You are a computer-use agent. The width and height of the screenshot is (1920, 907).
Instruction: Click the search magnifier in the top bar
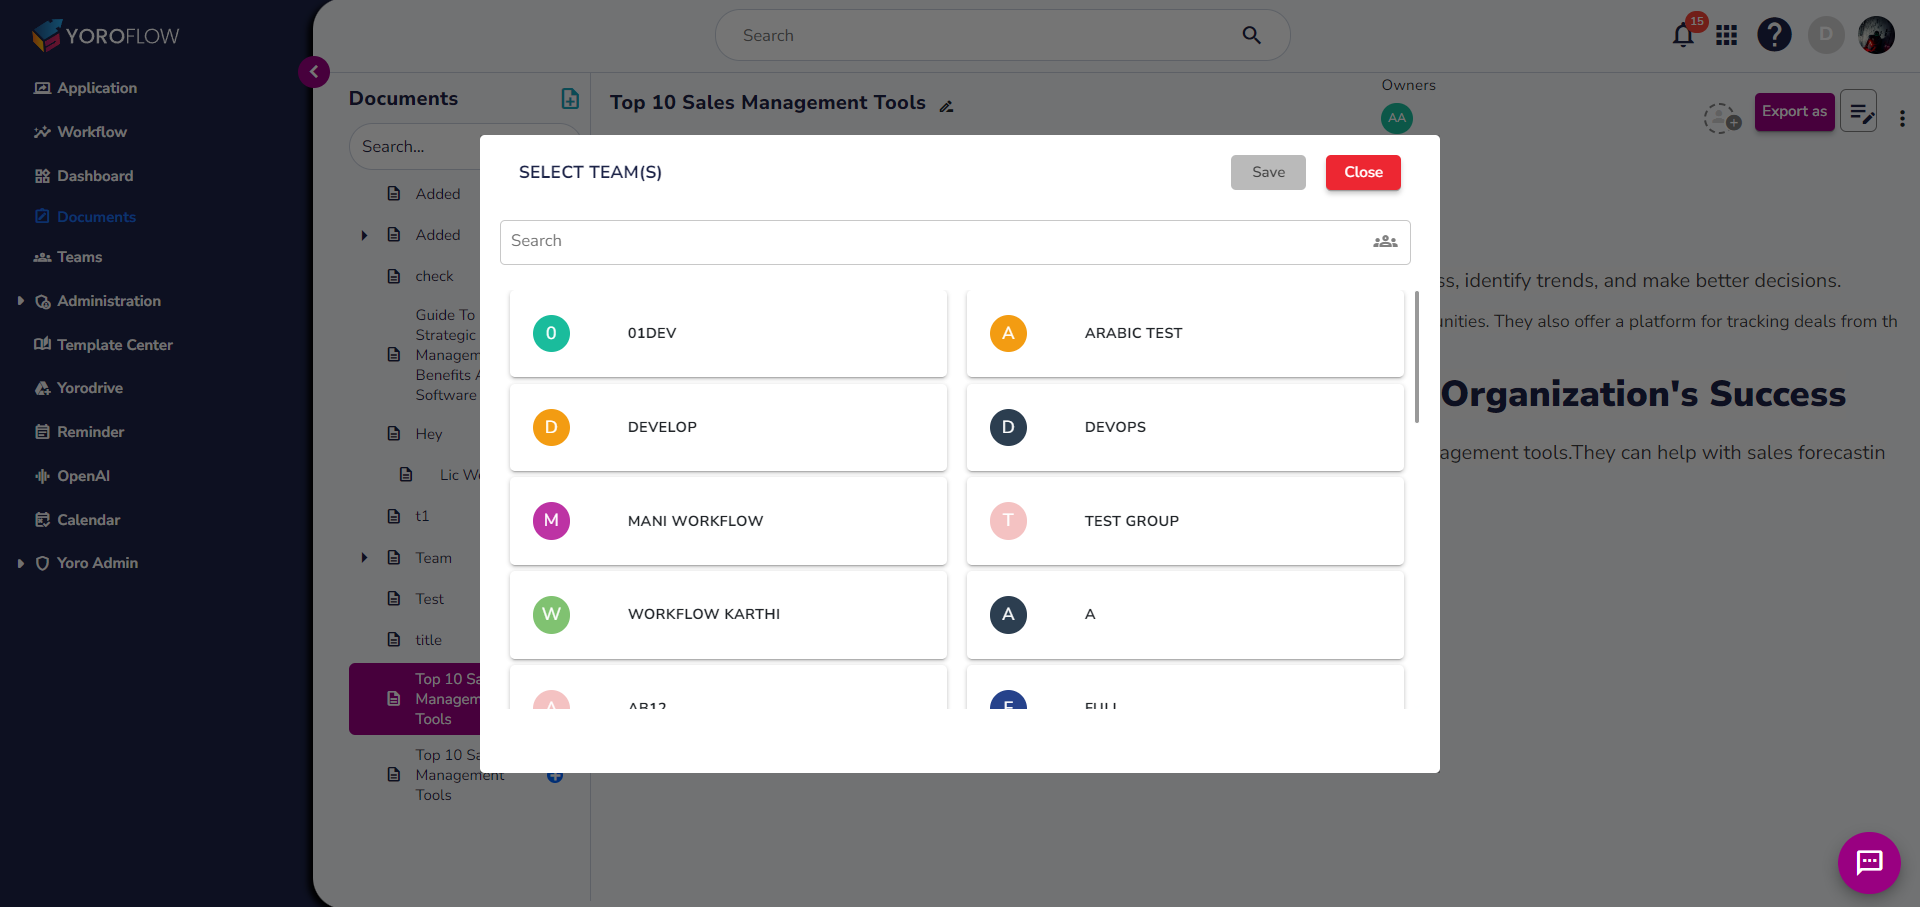1251,35
